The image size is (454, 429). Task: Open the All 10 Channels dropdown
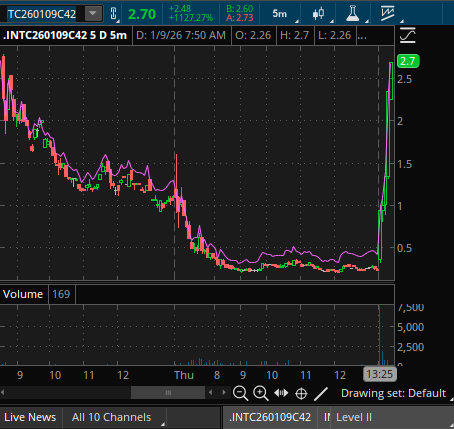[x=114, y=417]
